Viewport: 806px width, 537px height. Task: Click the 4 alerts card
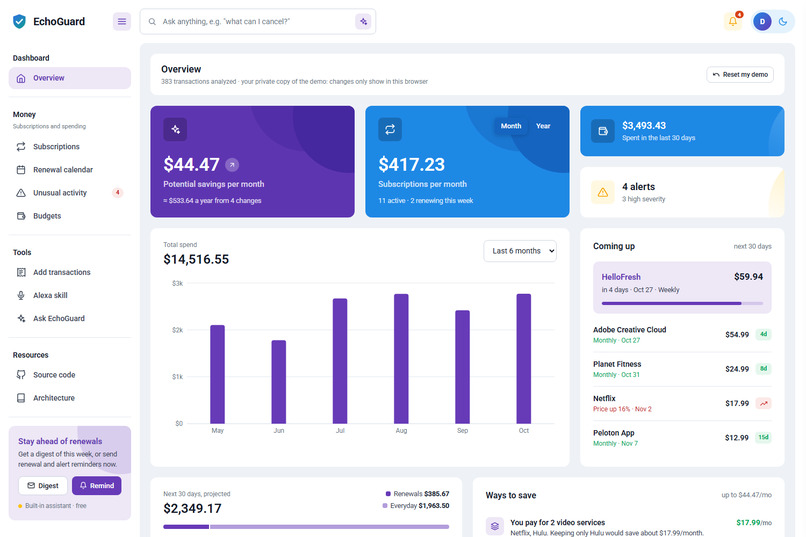pos(682,192)
